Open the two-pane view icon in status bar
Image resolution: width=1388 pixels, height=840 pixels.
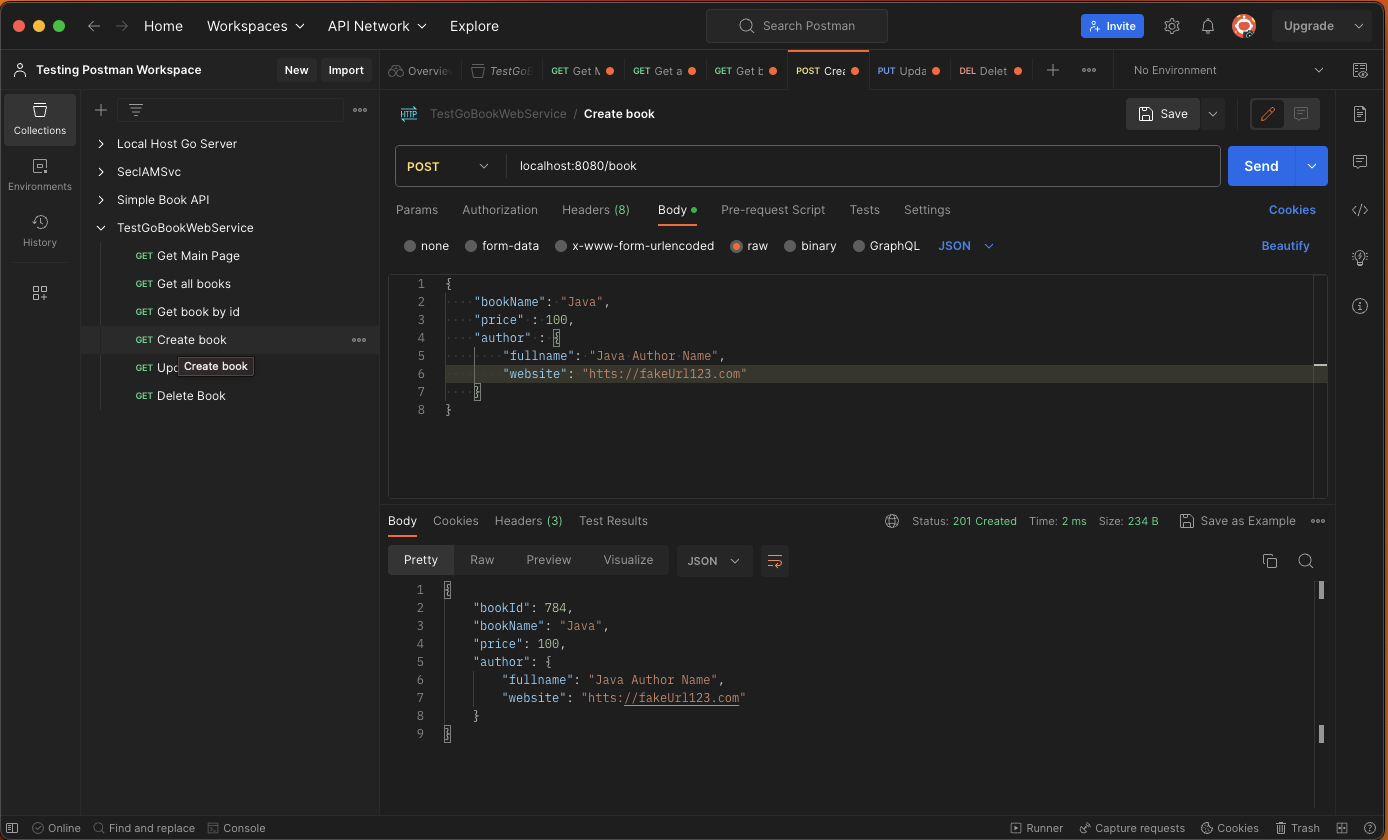coord(1343,828)
